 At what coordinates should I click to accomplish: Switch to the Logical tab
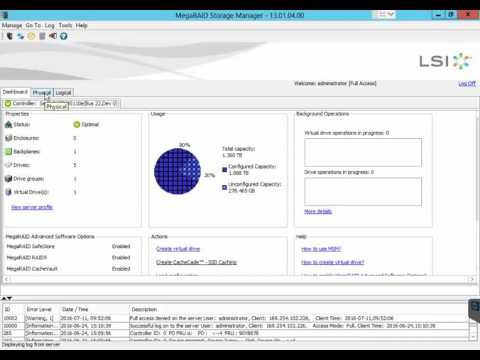[63, 92]
